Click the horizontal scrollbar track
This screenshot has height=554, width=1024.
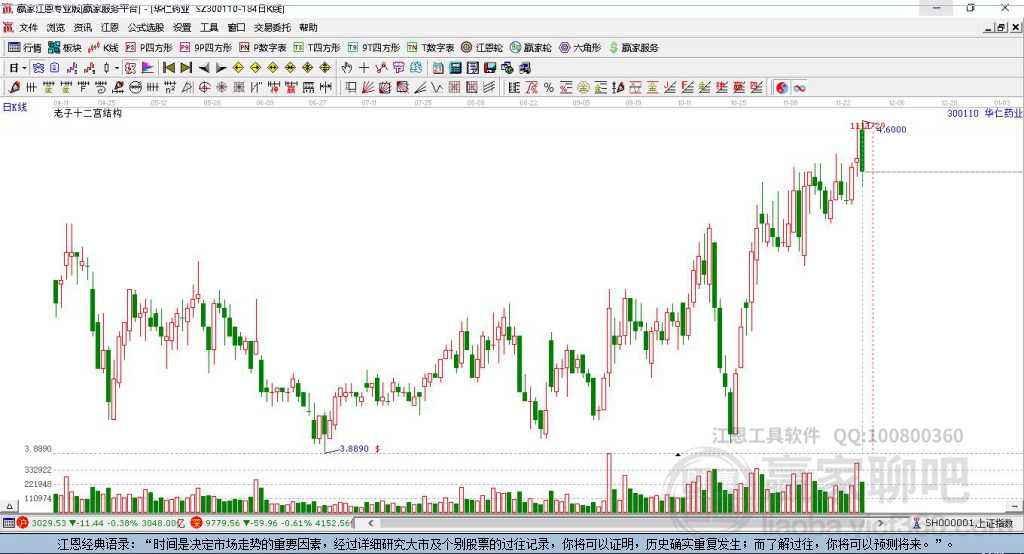click(x=626, y=523)
